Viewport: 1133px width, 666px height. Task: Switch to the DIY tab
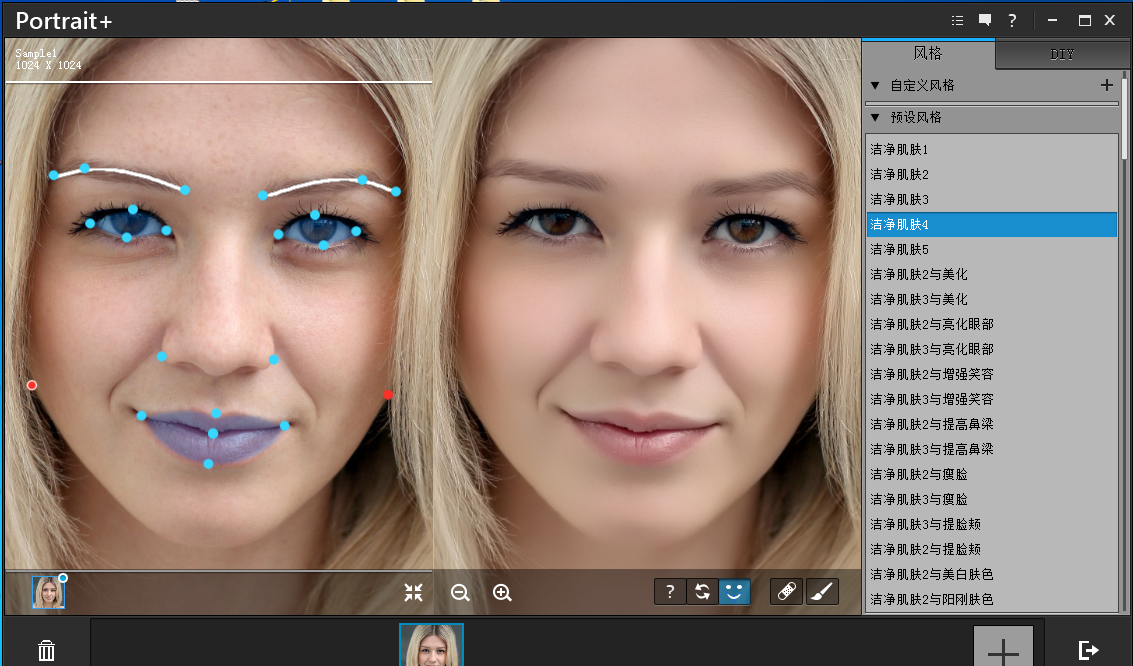pyautogui.click(x=1062, y=55)
